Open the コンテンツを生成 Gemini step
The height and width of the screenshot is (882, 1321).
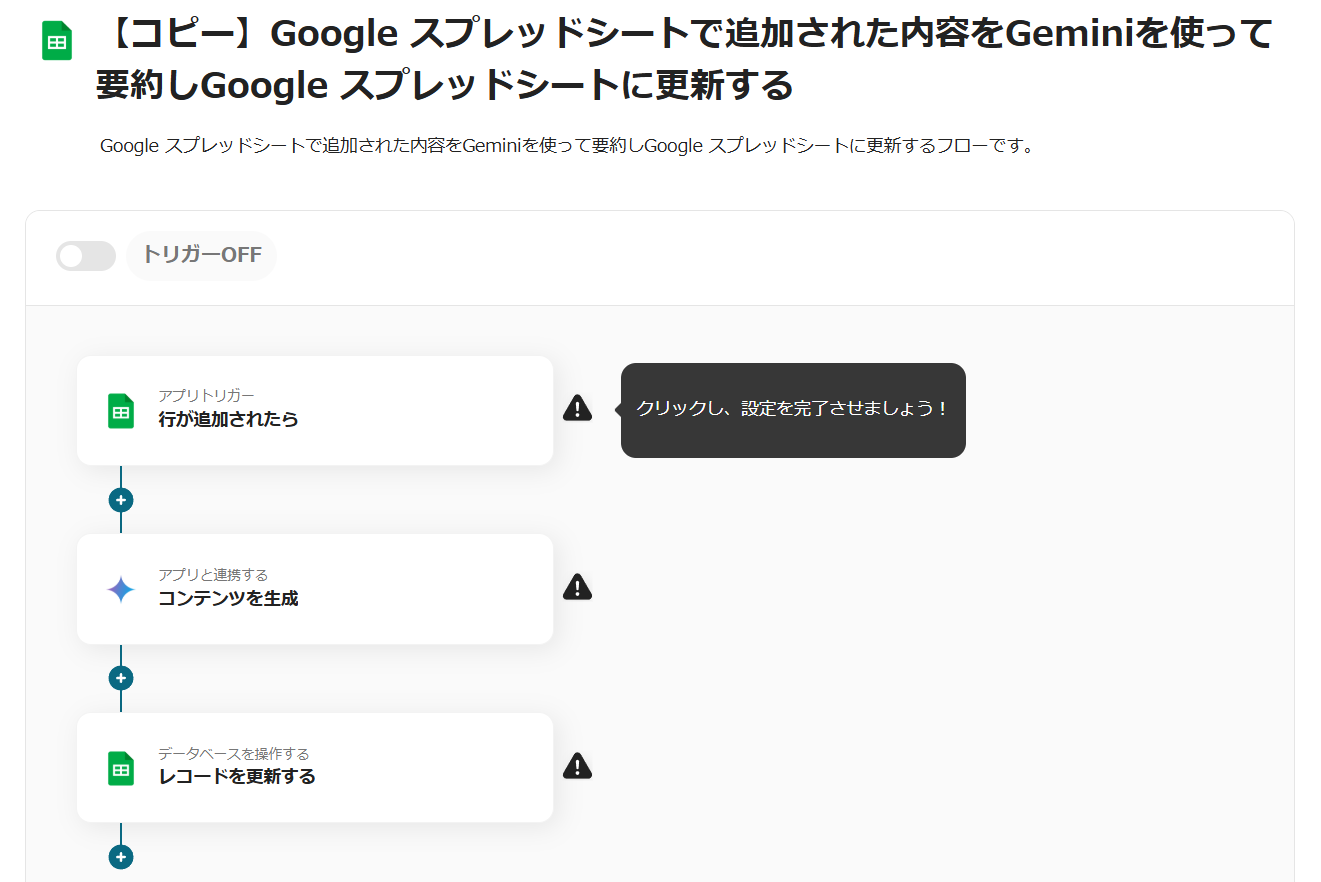314,589
